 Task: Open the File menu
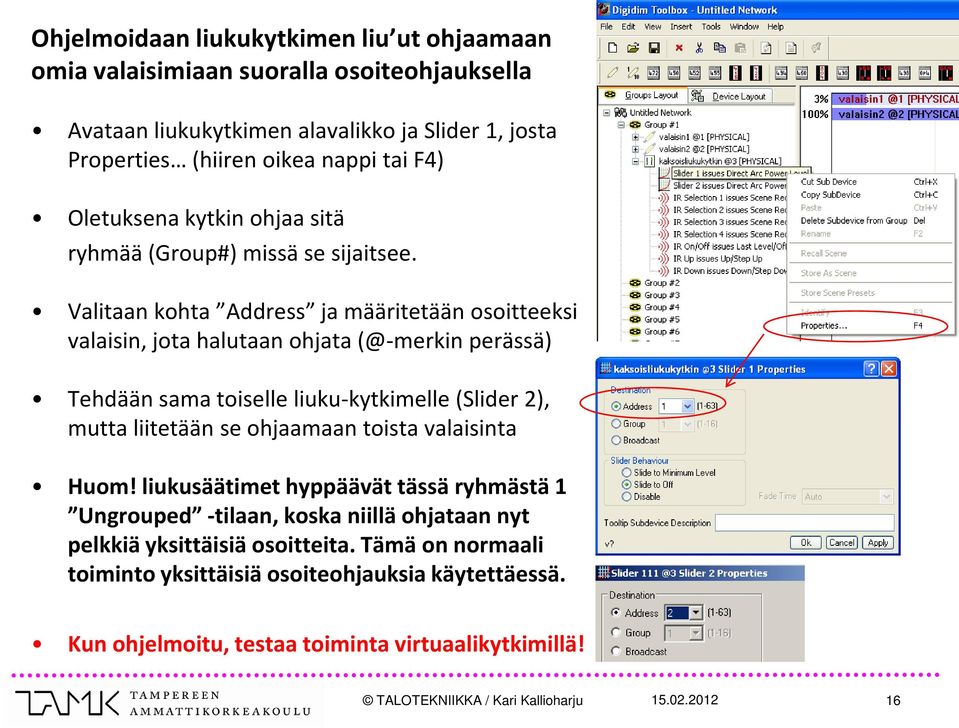pyautogui.click(x=606, y=26)
